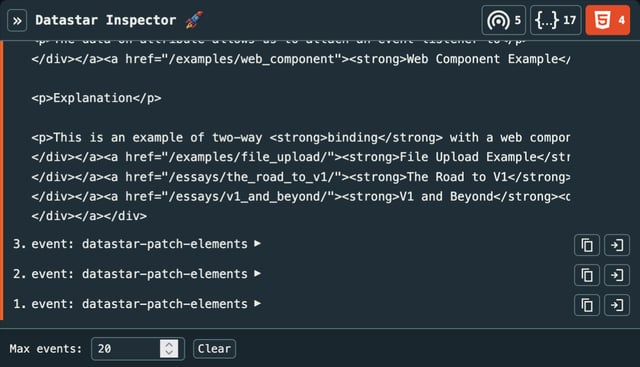640x367 pixels.
Task: Replay event 1 using the enter-arrow icon
Action: point(617,305)
